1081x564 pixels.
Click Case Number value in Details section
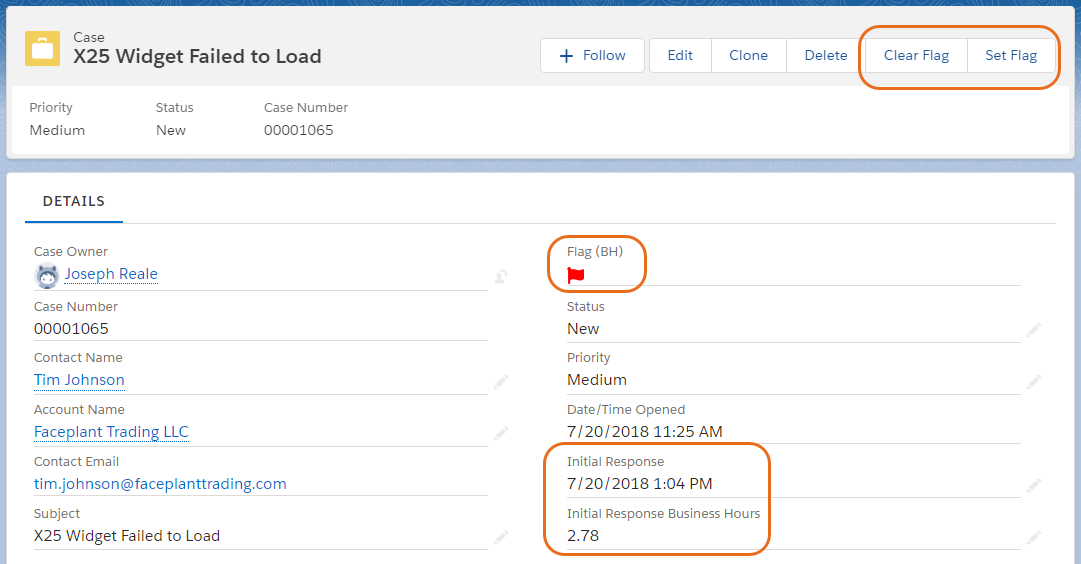[x=71, y=329]
